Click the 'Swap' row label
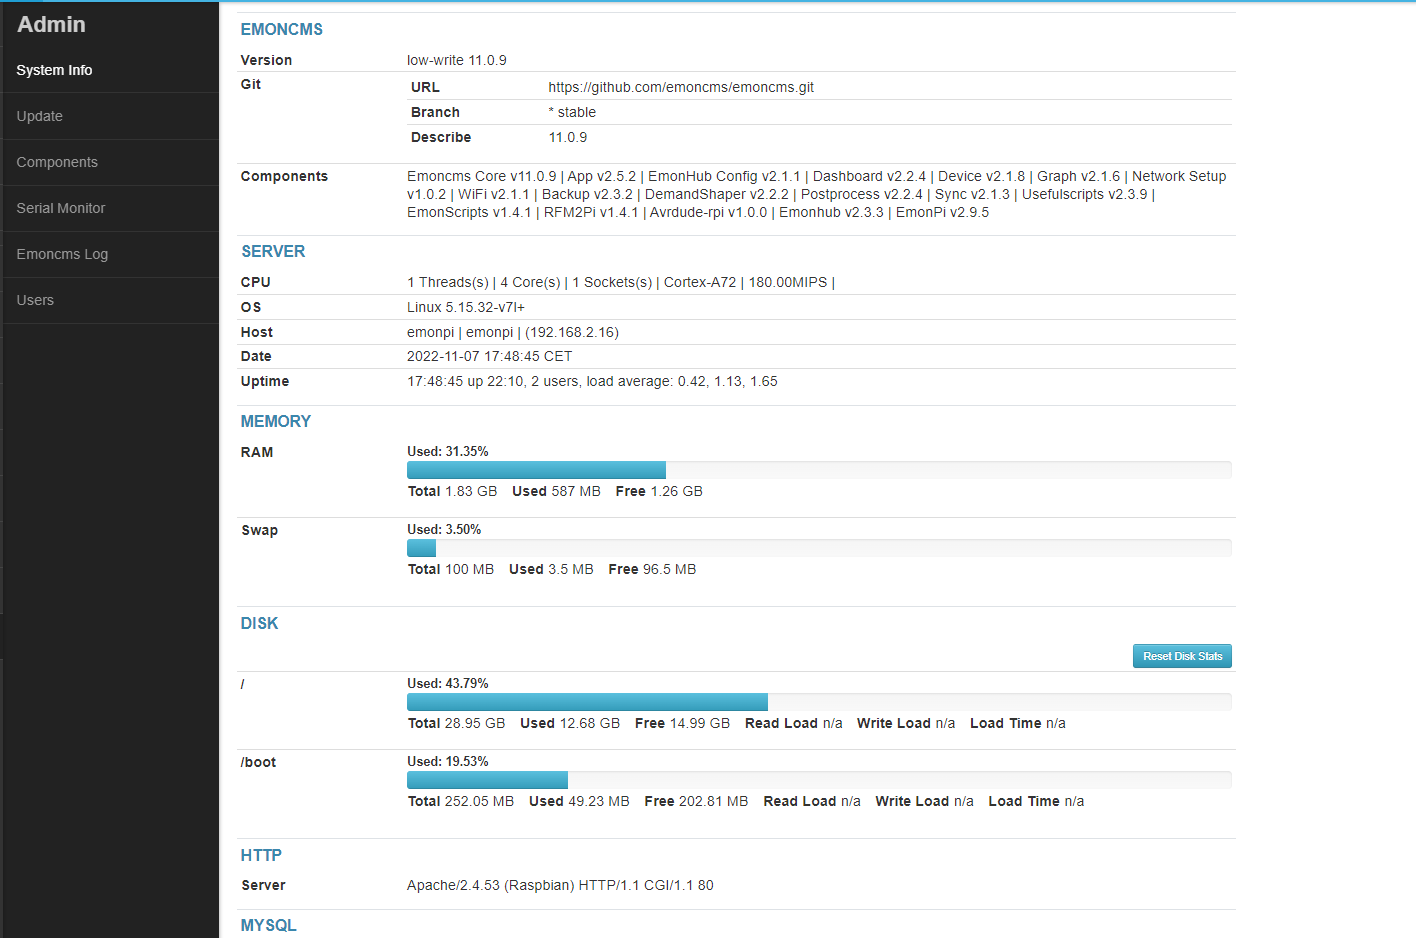 click(x=259, y=530)
